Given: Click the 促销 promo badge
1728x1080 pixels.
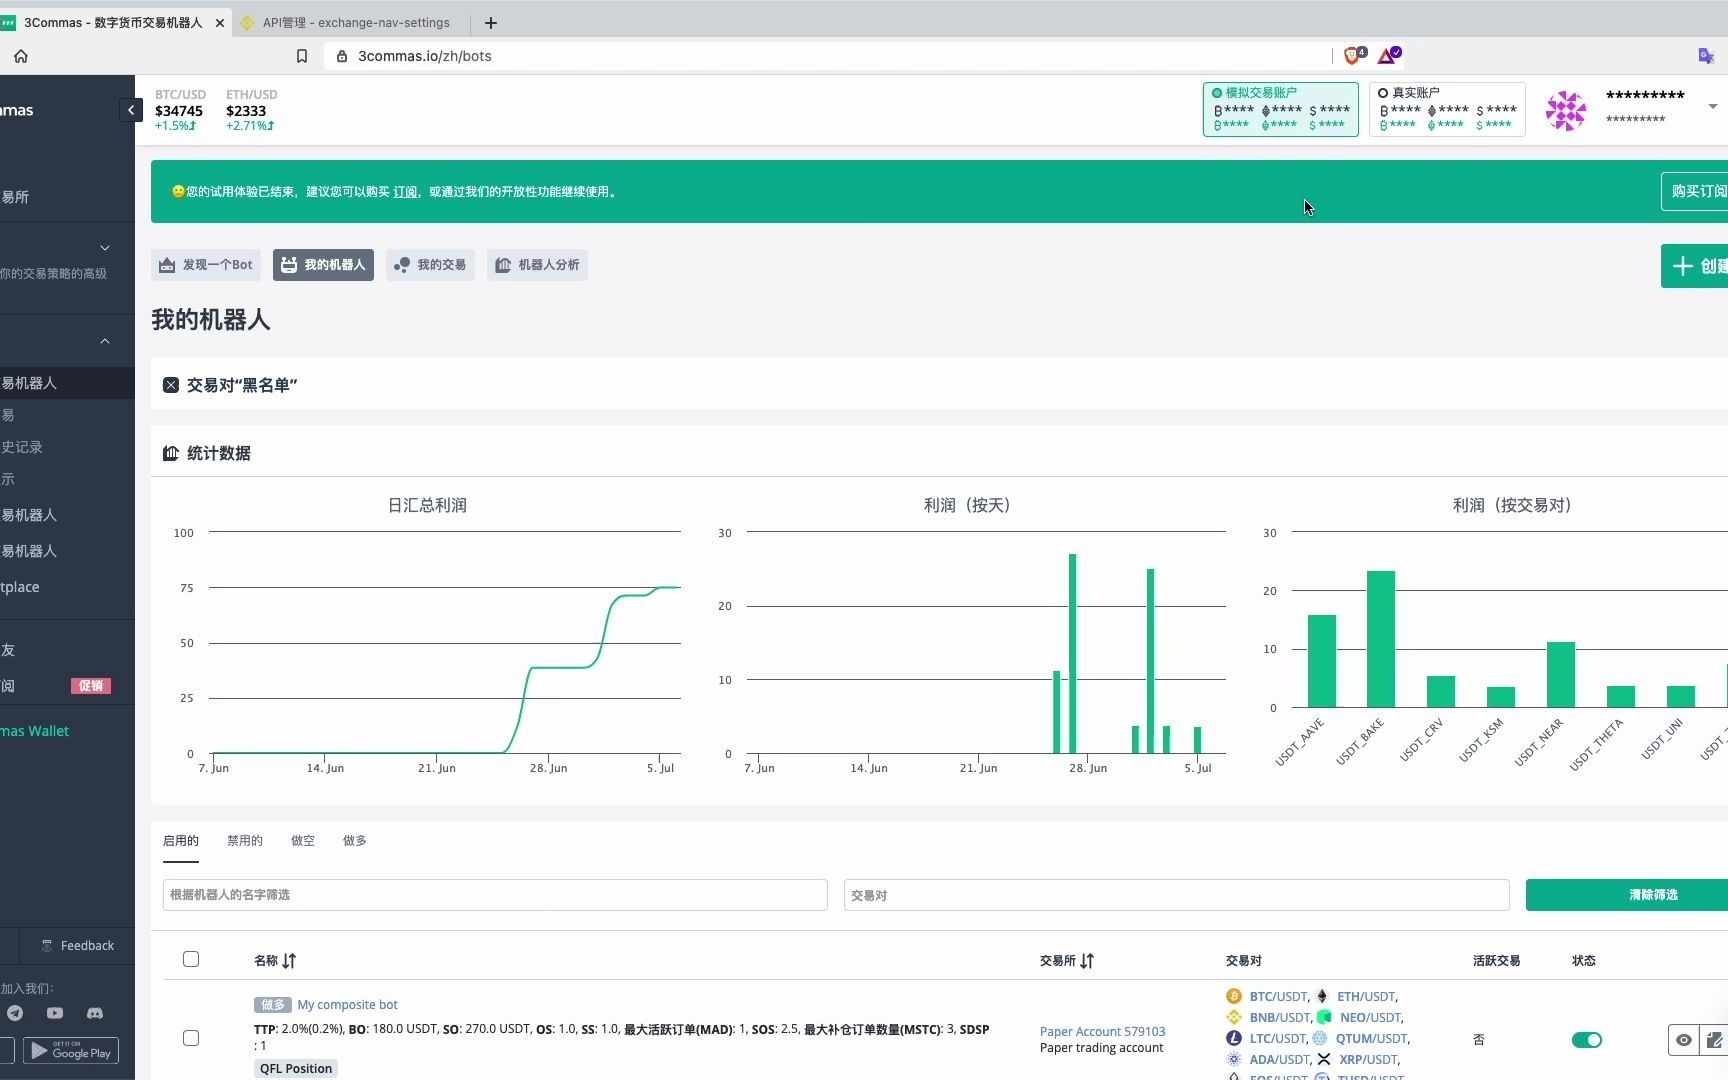Looking at the screenshot, I should 91,686.
